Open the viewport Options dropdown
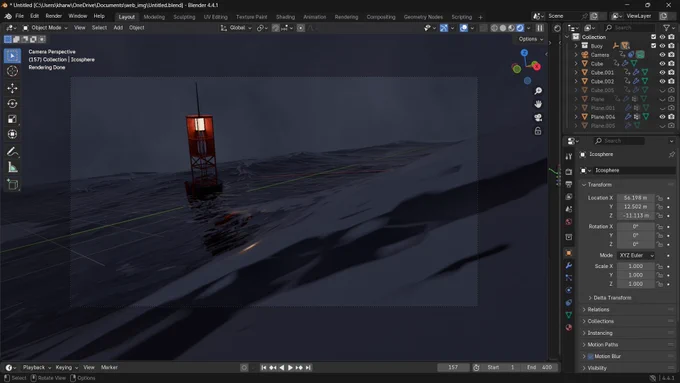Viewport: 680px width, 383px height. [530, 39]
